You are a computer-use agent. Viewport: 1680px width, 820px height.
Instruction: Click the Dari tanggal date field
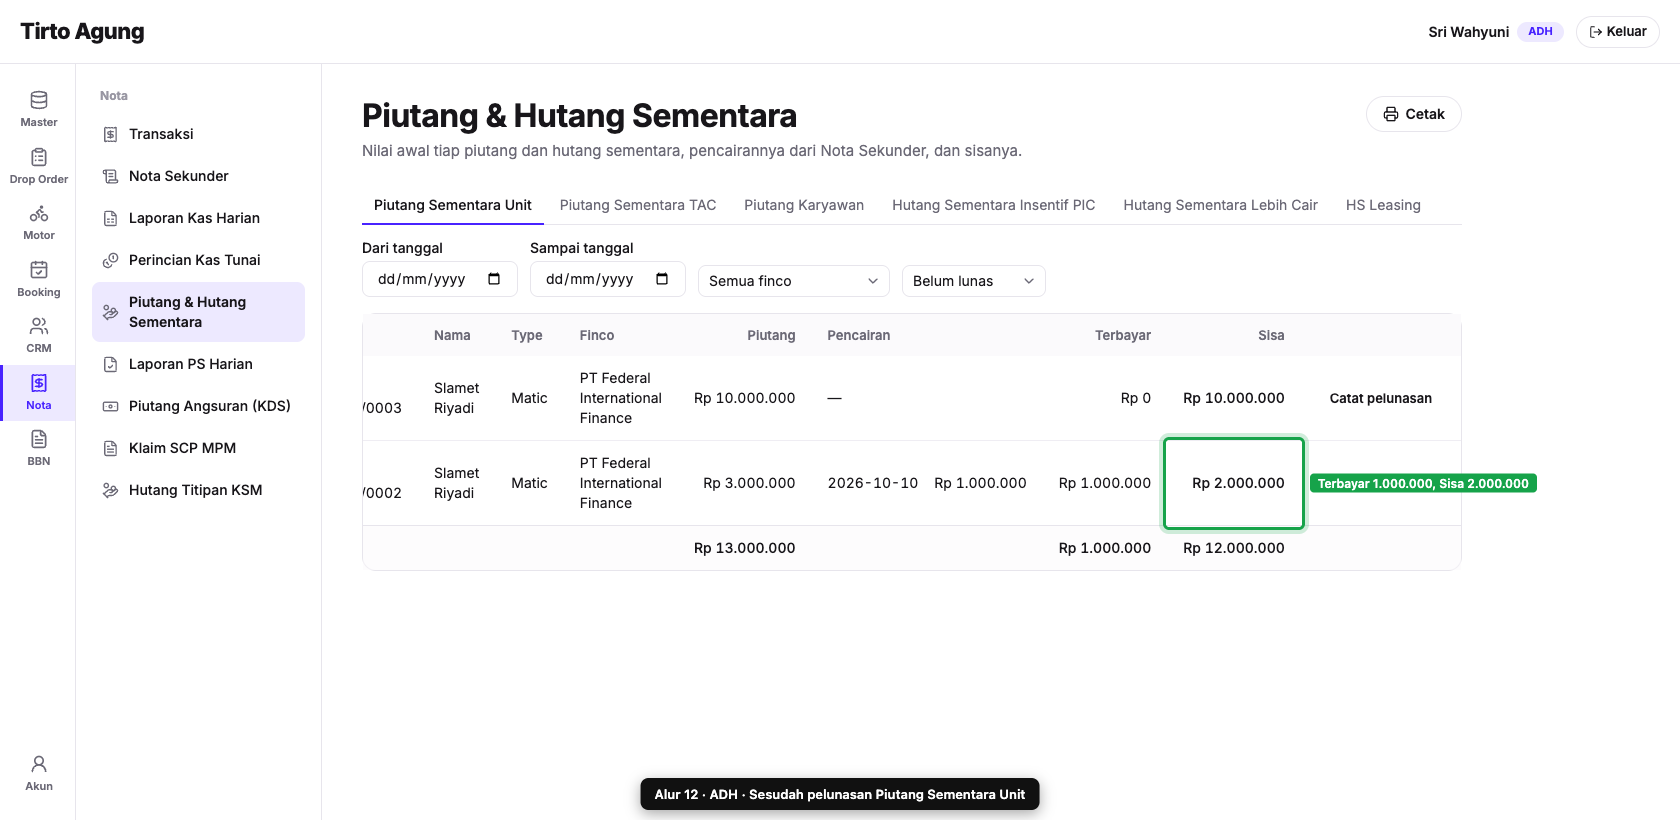click(440, 279)
